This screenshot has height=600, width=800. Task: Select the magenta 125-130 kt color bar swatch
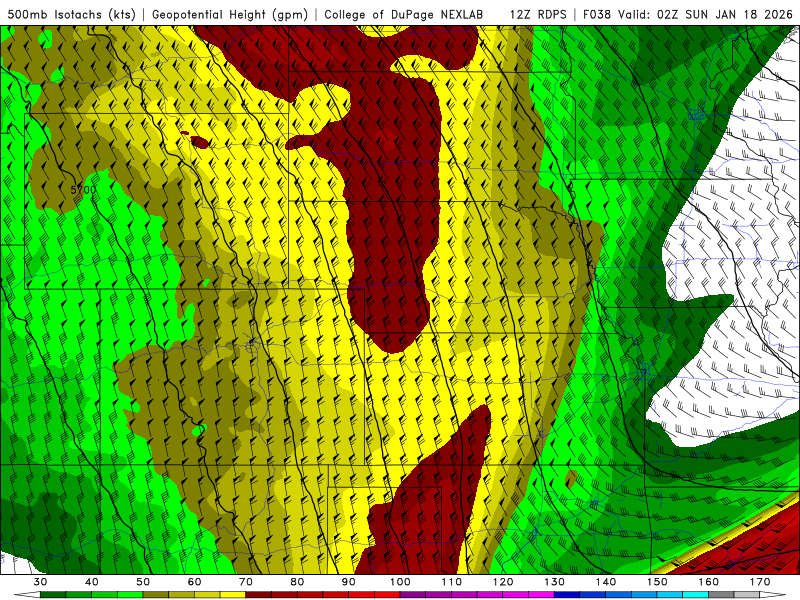541,595
